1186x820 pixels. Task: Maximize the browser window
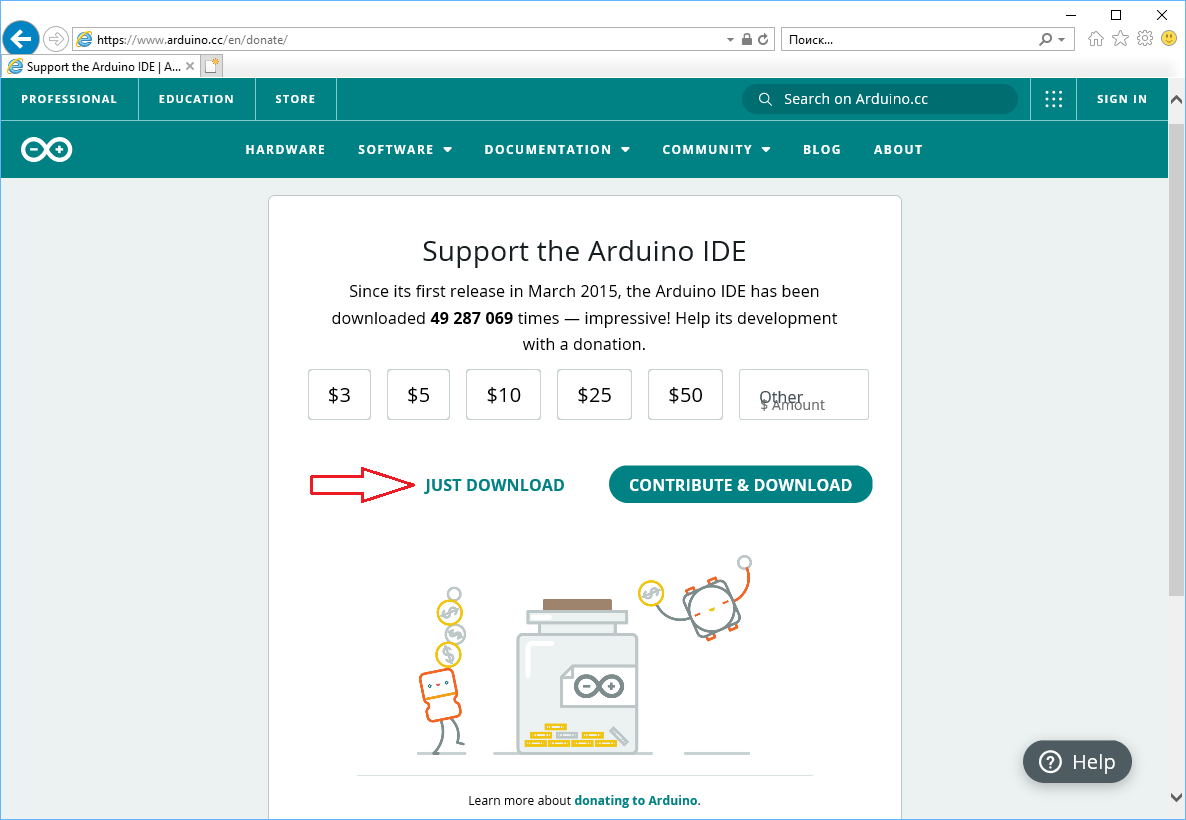tap(1116, 14)
